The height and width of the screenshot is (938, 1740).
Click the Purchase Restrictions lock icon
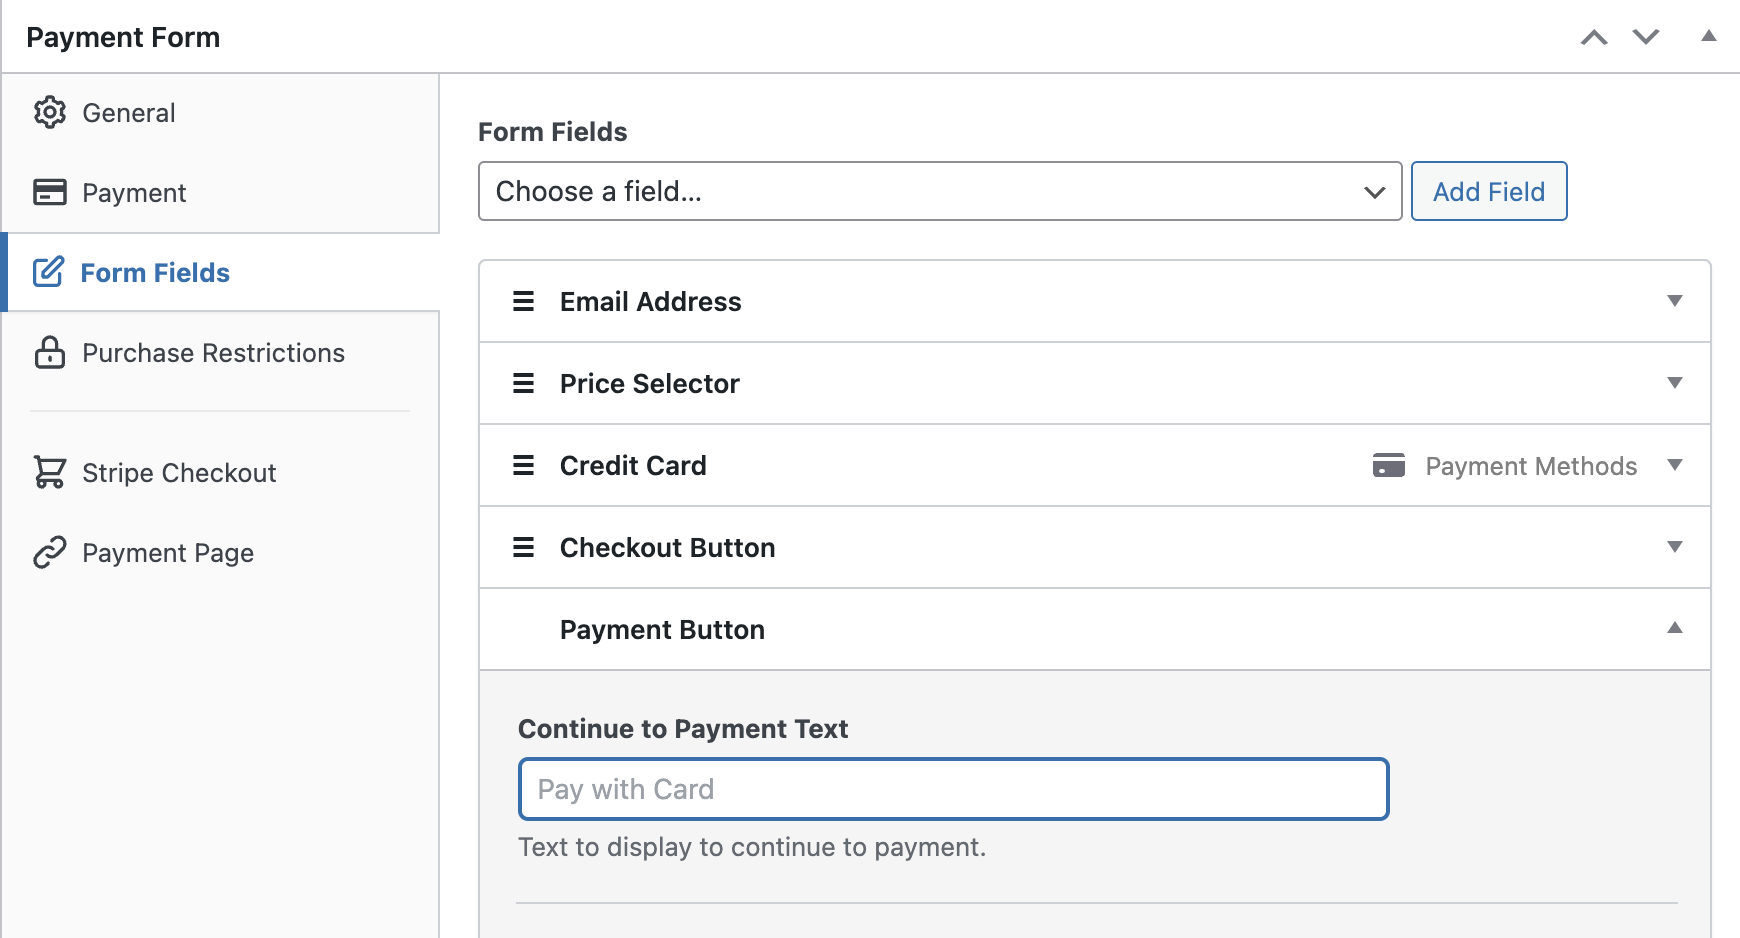coord(50,352)
